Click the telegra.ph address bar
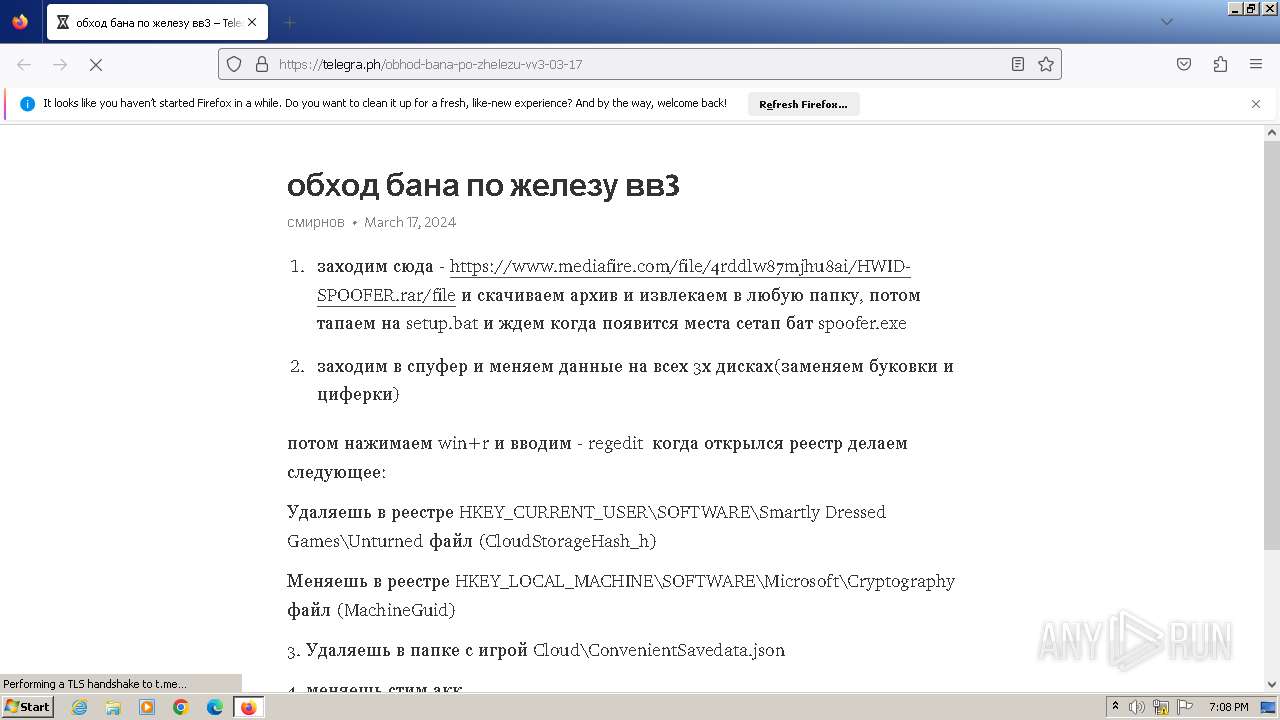 tap(640, 64)
